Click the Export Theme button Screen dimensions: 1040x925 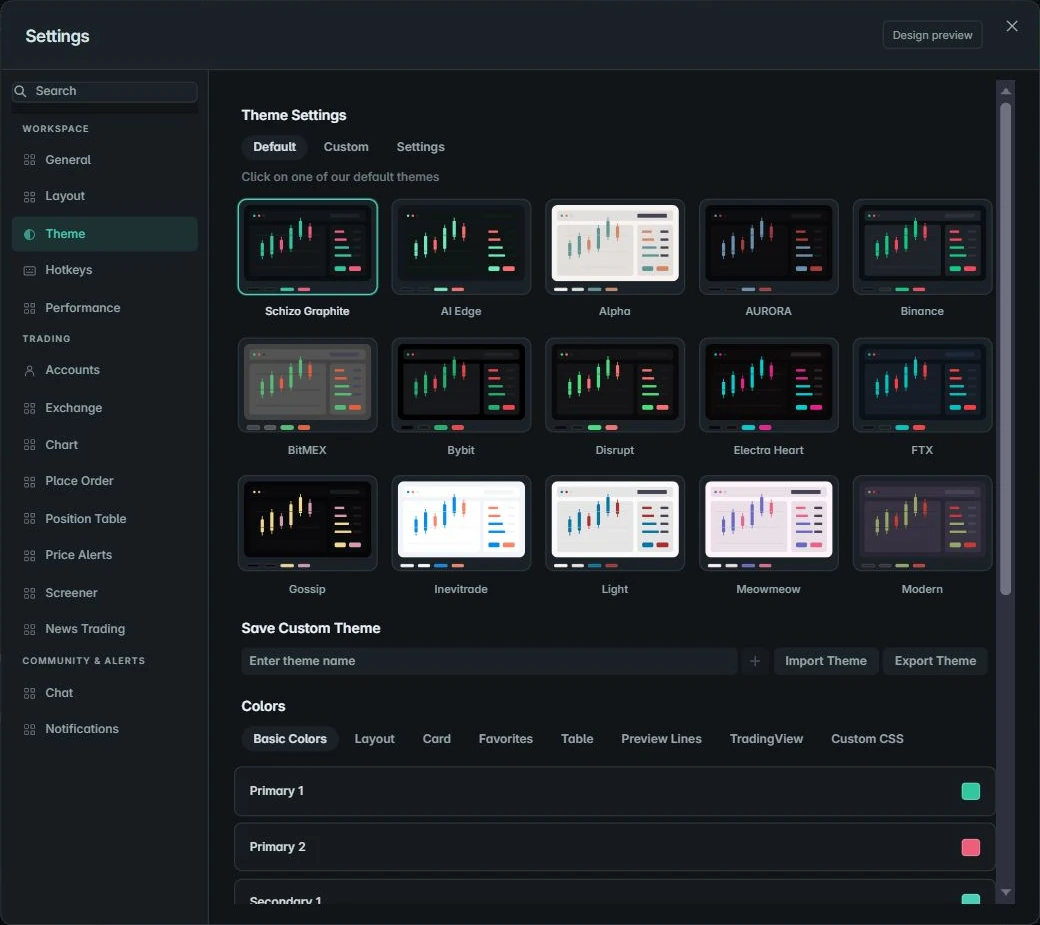935,661
